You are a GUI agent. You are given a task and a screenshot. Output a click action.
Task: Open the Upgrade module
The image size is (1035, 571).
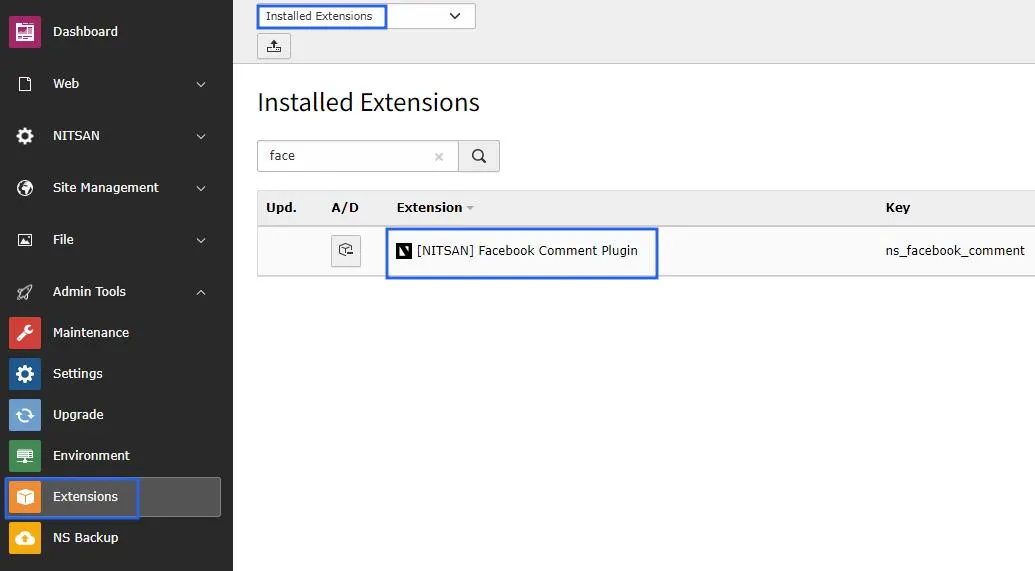click(x=78, y=415)
